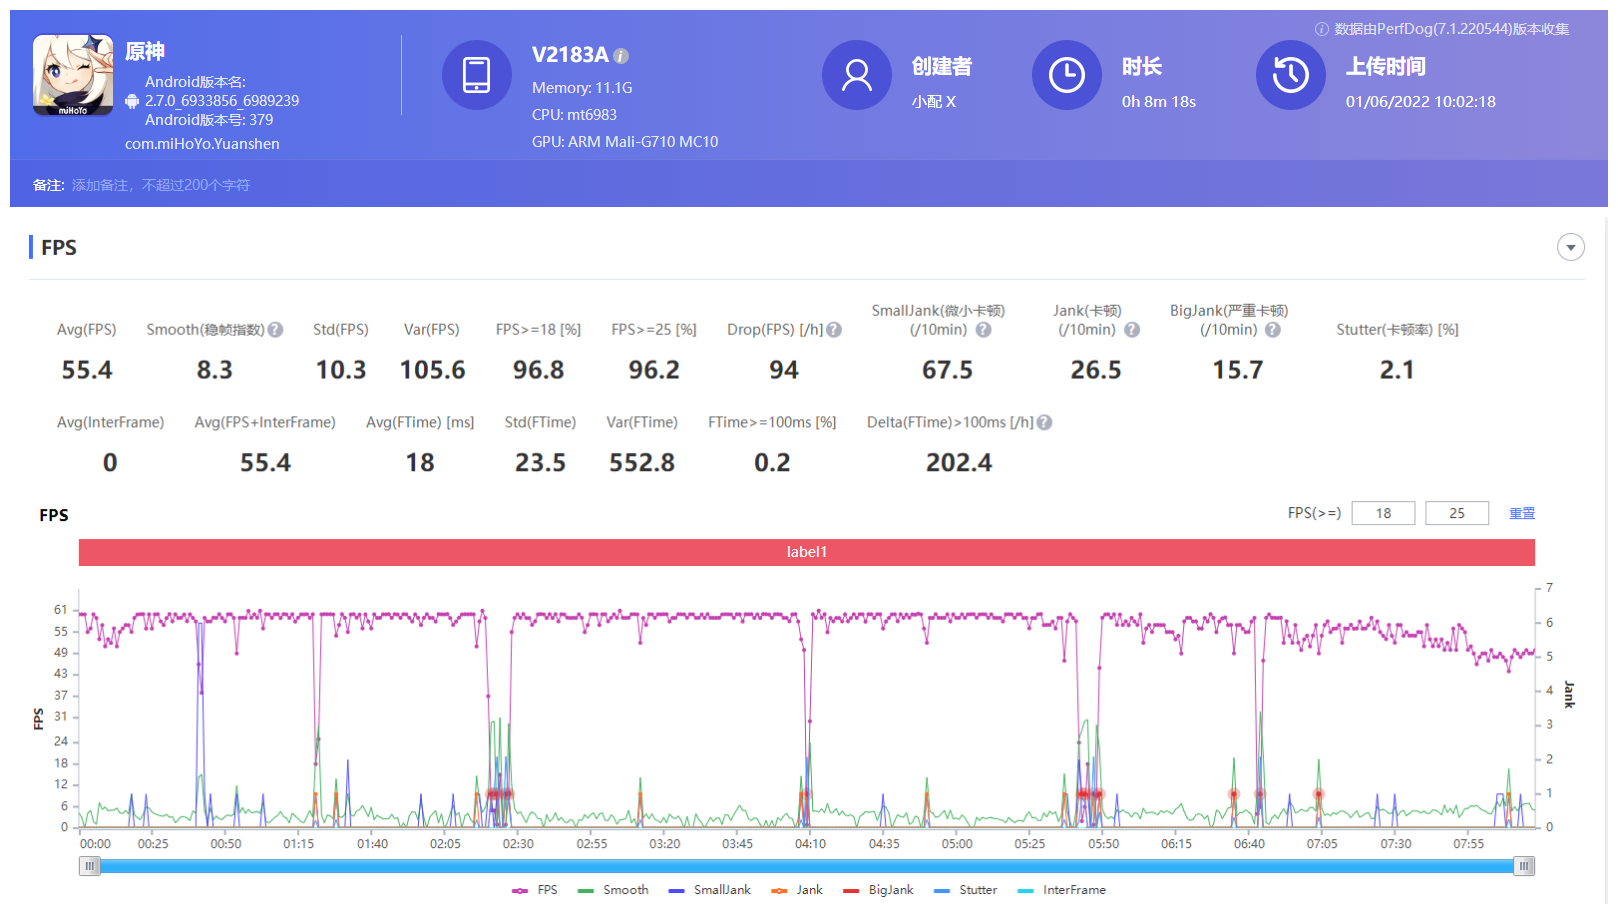Viewport: 1618px width, 914px height.
Task: Click the 原神 game icon
Action: click(x=72, y=75)
